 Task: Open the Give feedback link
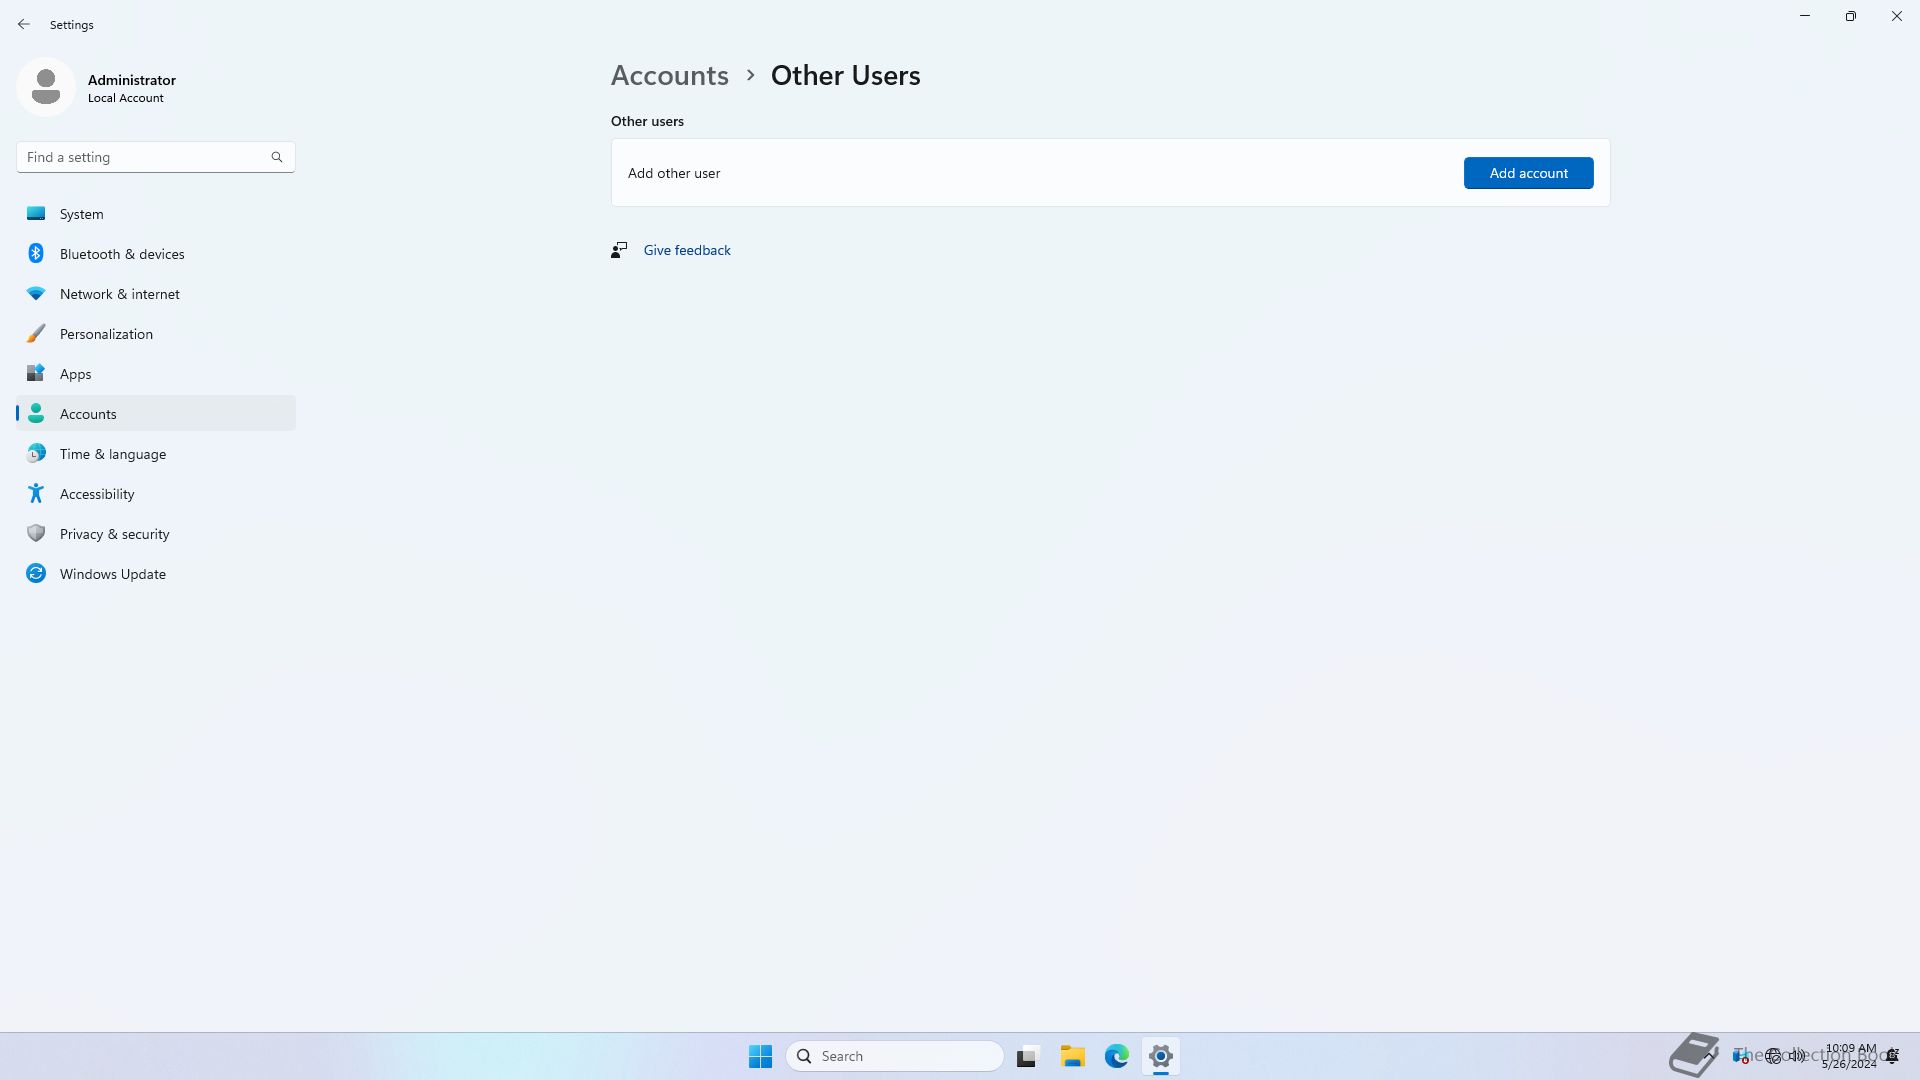(x=687, y=250)
